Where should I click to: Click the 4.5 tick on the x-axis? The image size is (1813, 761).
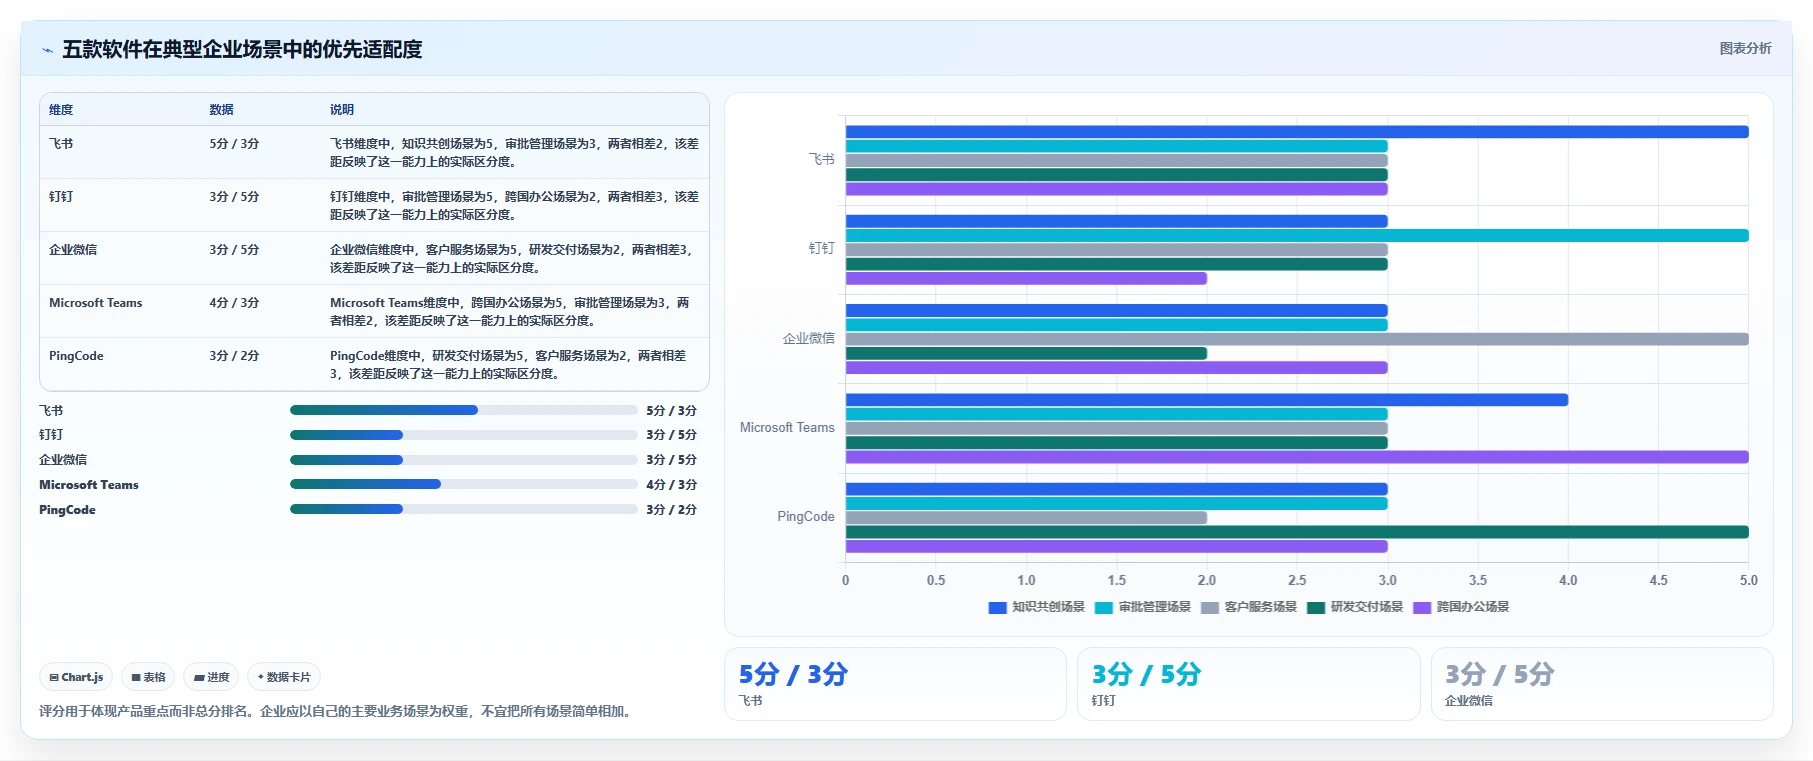[x=1658, y=580]
